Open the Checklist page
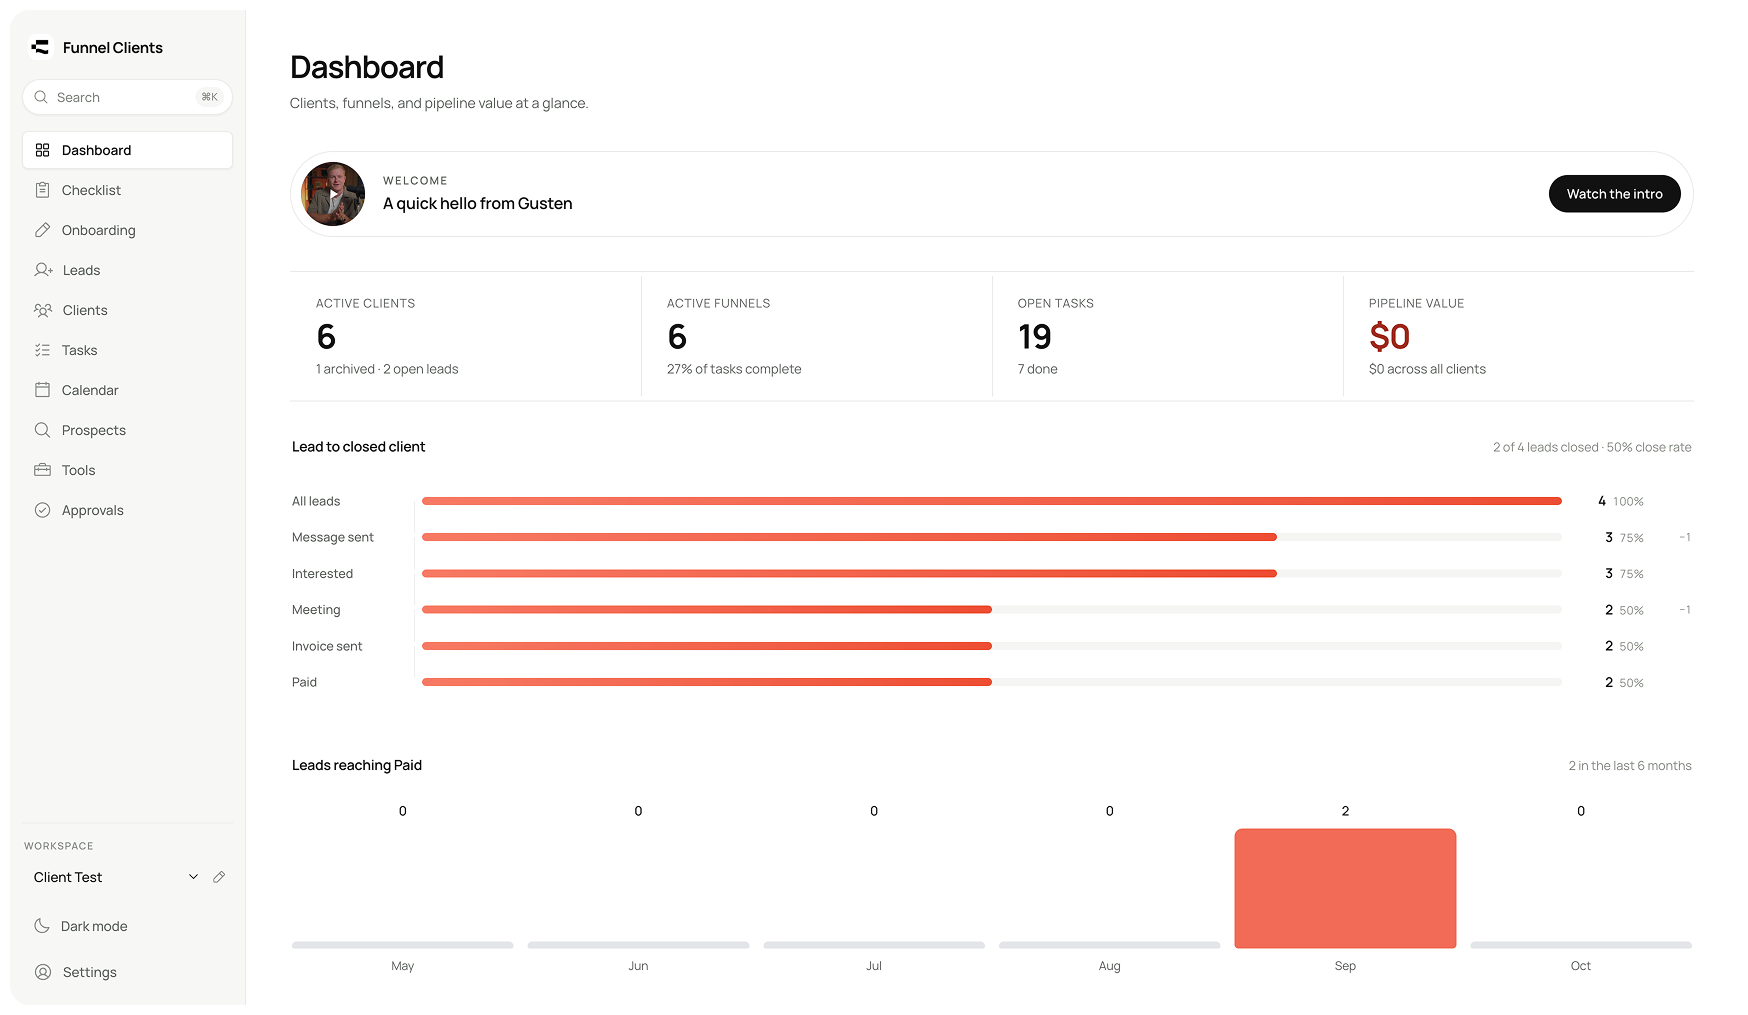1748x1015 pixels. [127, 190]
